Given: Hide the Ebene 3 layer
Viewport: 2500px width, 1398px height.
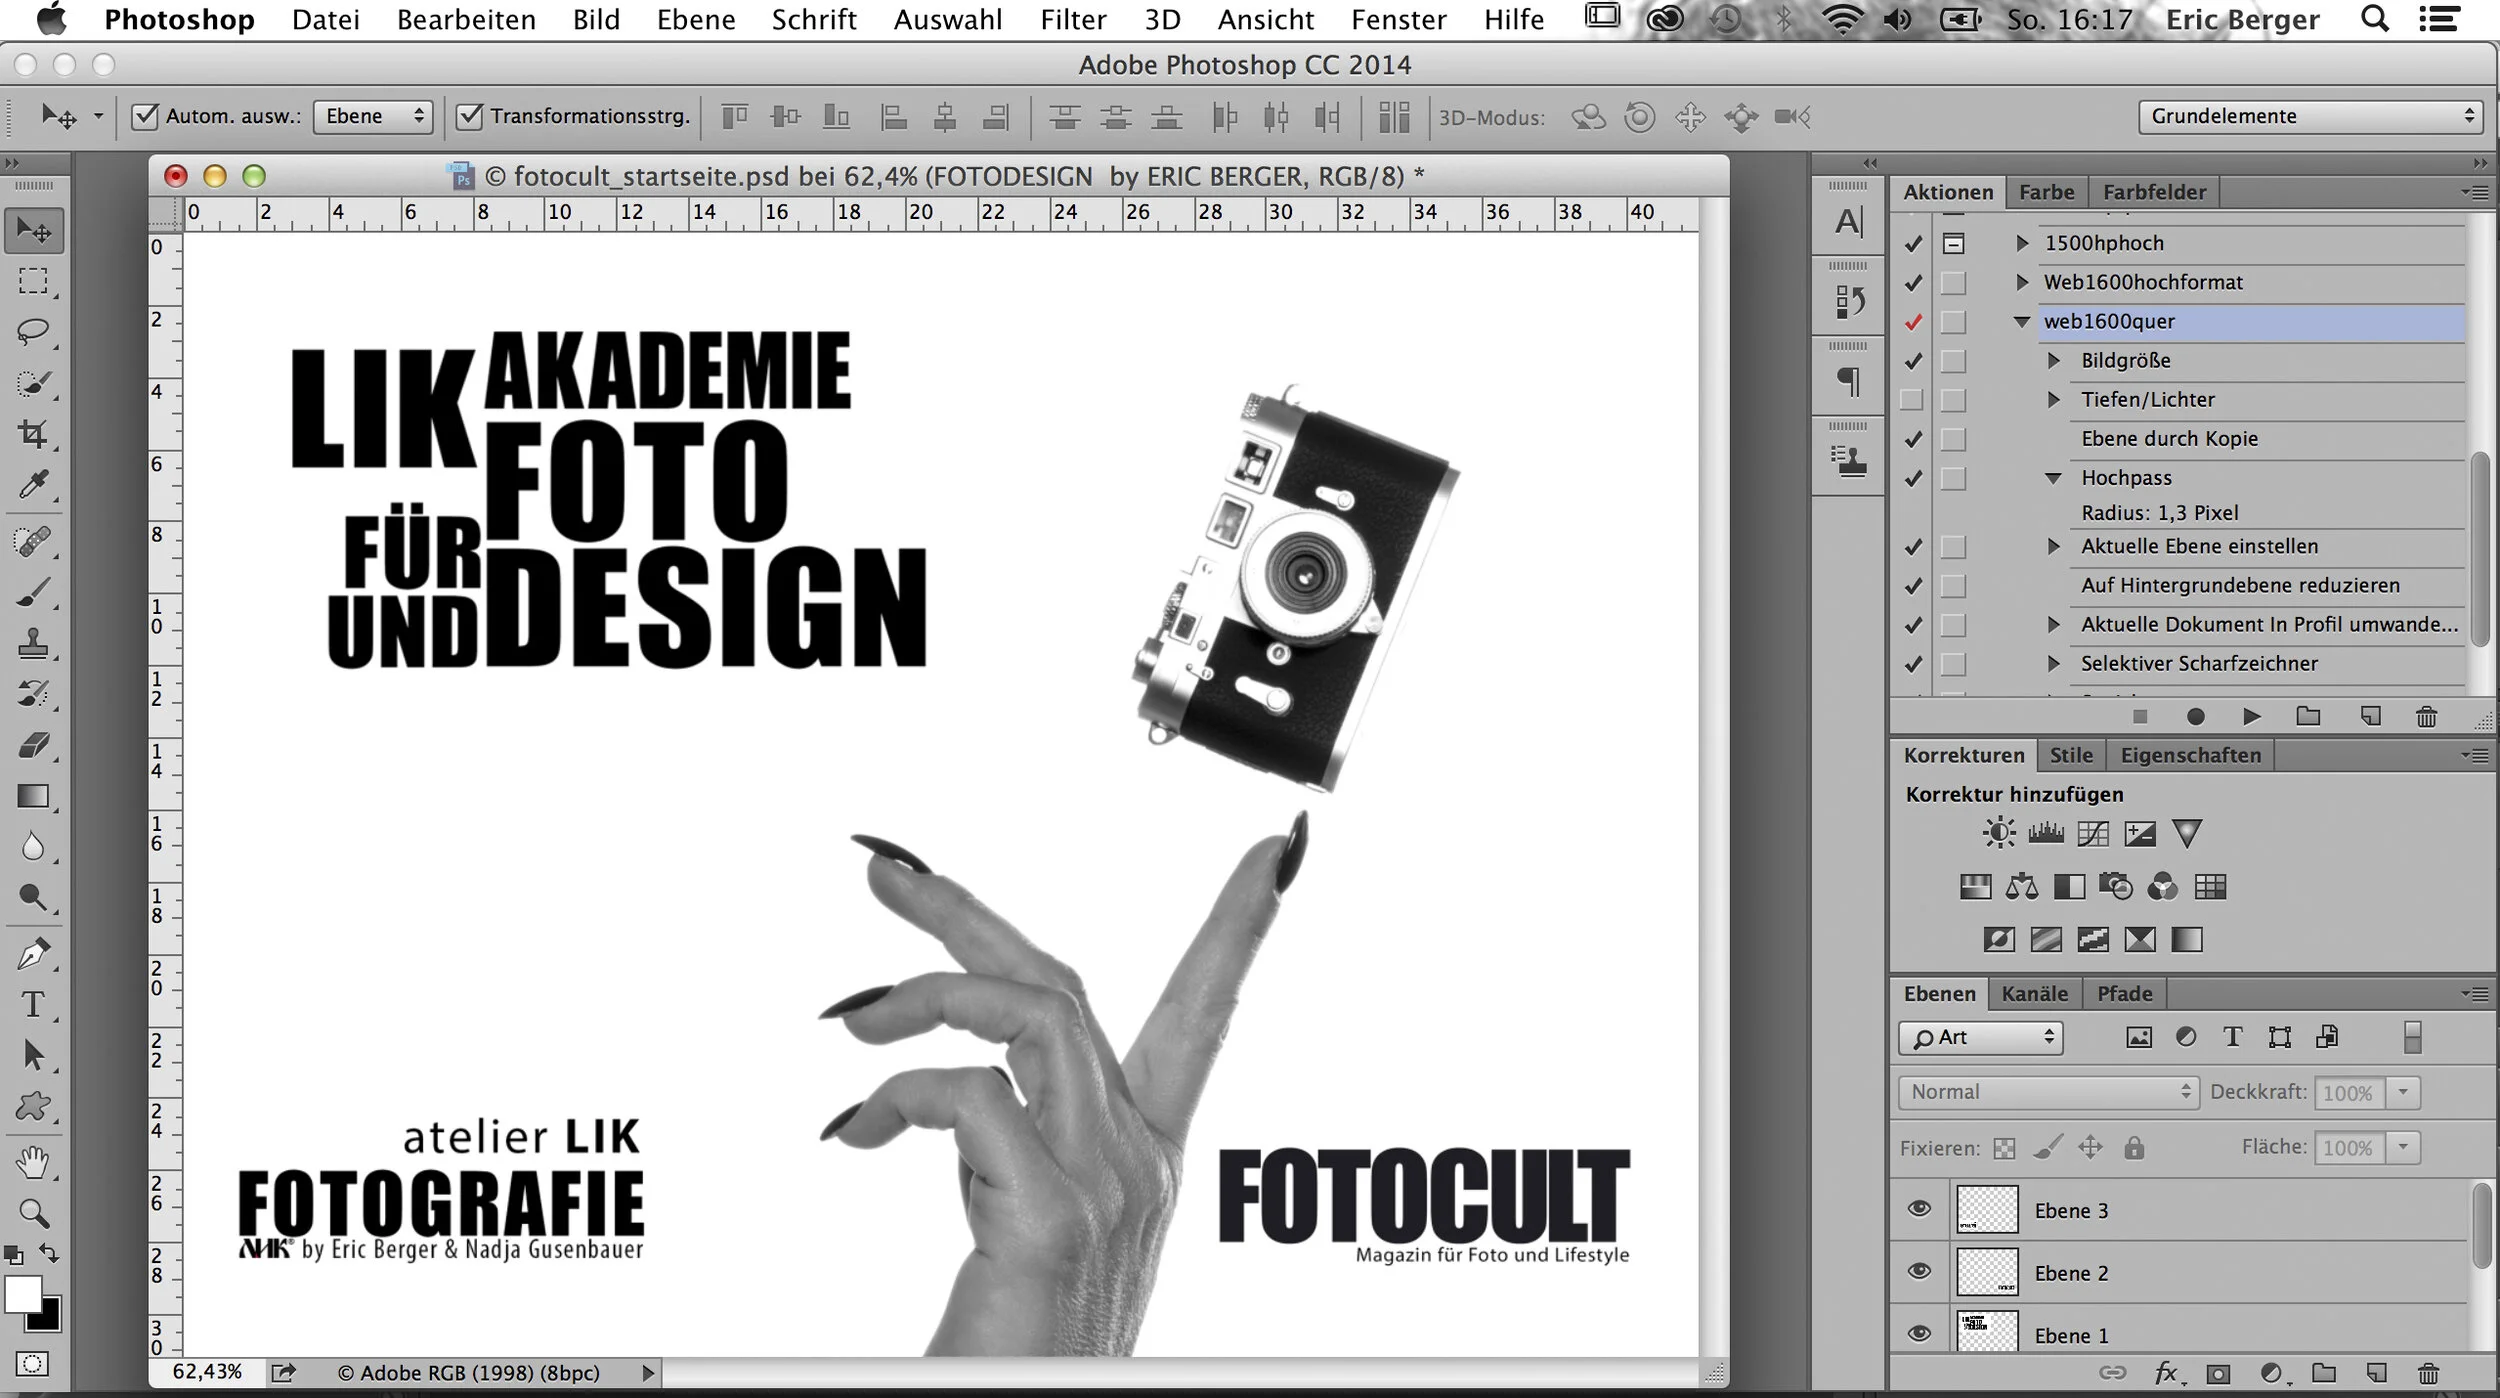Looking at the screenshot, I should [1919, 1209].
